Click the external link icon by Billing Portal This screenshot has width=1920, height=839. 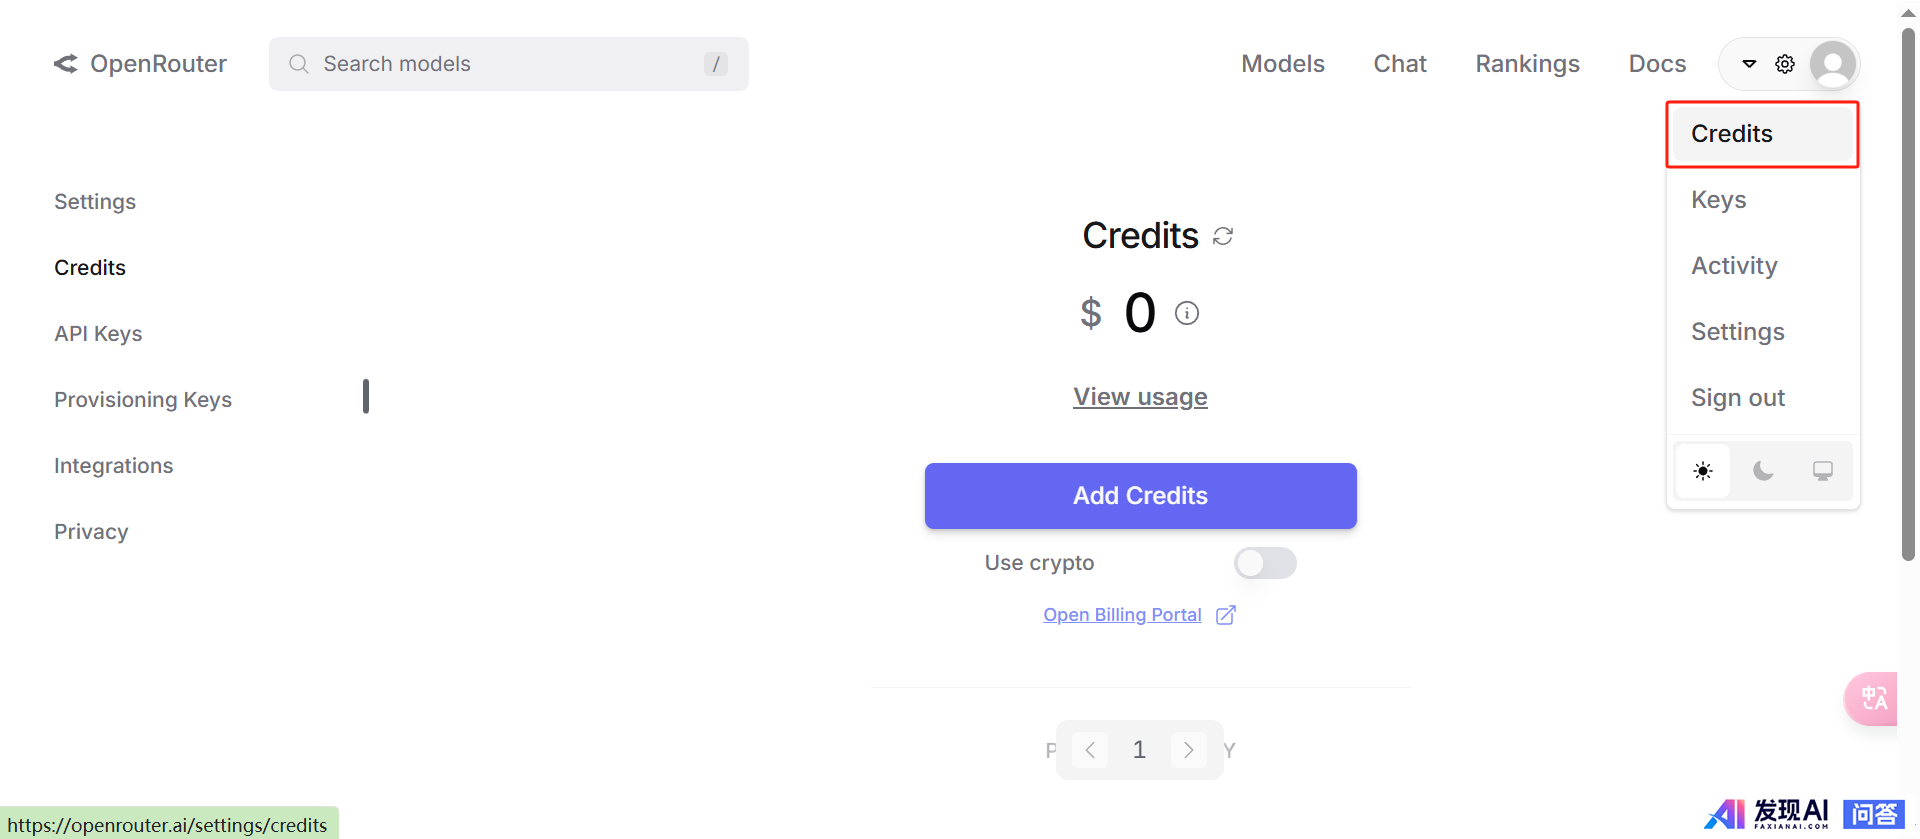[1226, 615]
